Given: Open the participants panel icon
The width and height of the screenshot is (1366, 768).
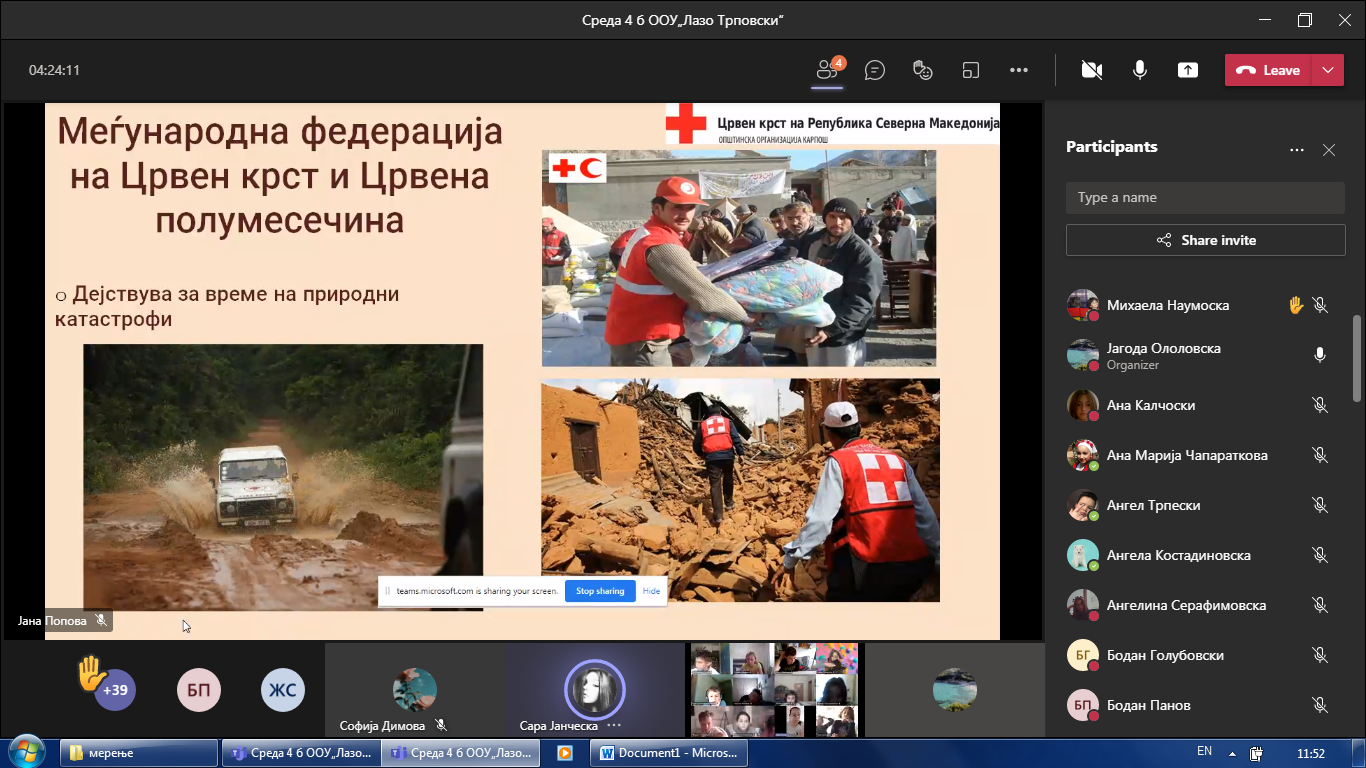Looking at the screenshot, I should tap(827, 70).
